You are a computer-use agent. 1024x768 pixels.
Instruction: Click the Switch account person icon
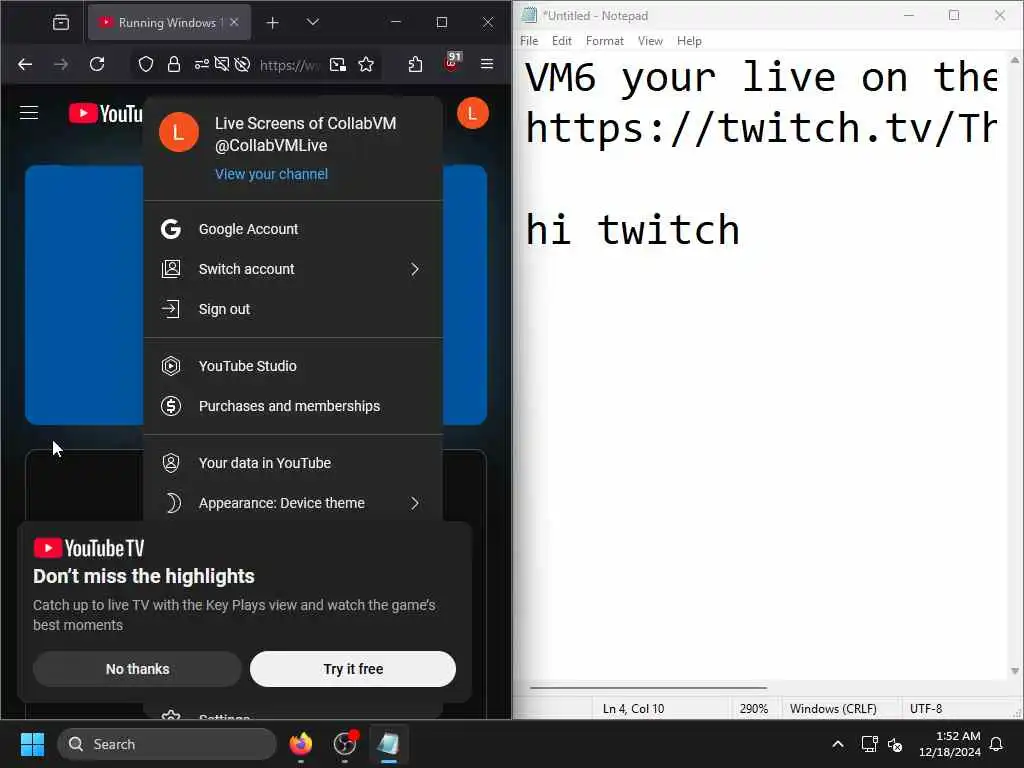(x=171, y=269)
